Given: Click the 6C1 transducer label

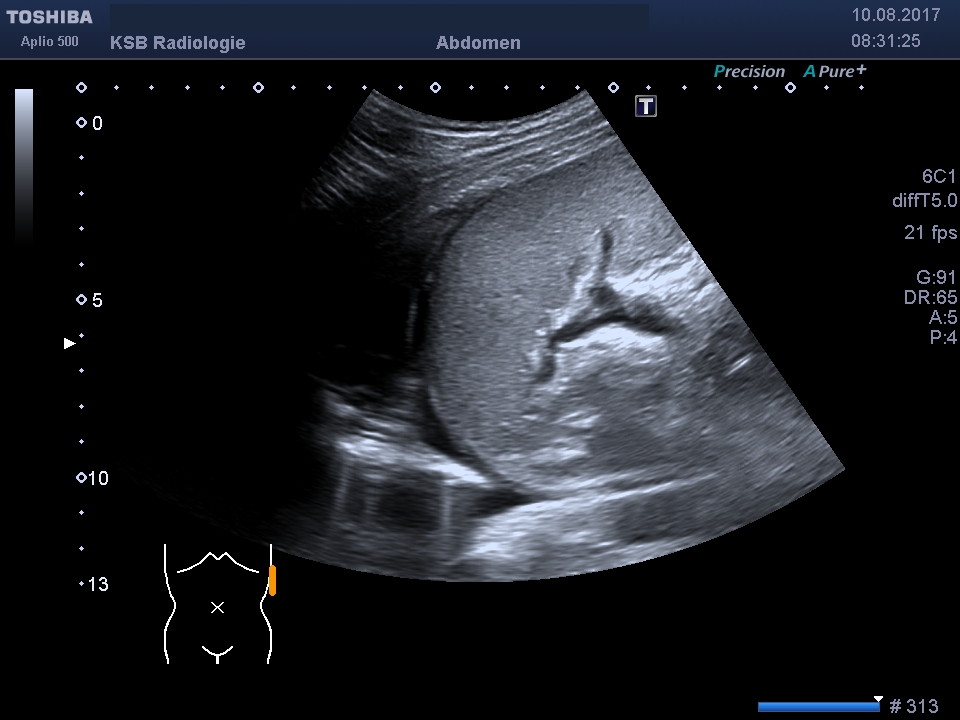Looking at the screenshot, I should click(x=938, y=177).
